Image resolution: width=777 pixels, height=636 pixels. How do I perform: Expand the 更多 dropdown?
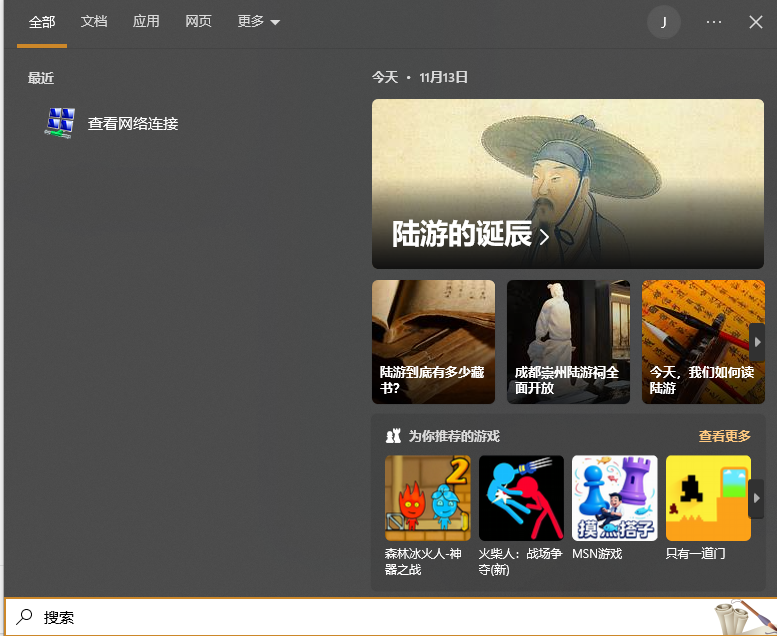pos(259,22)
